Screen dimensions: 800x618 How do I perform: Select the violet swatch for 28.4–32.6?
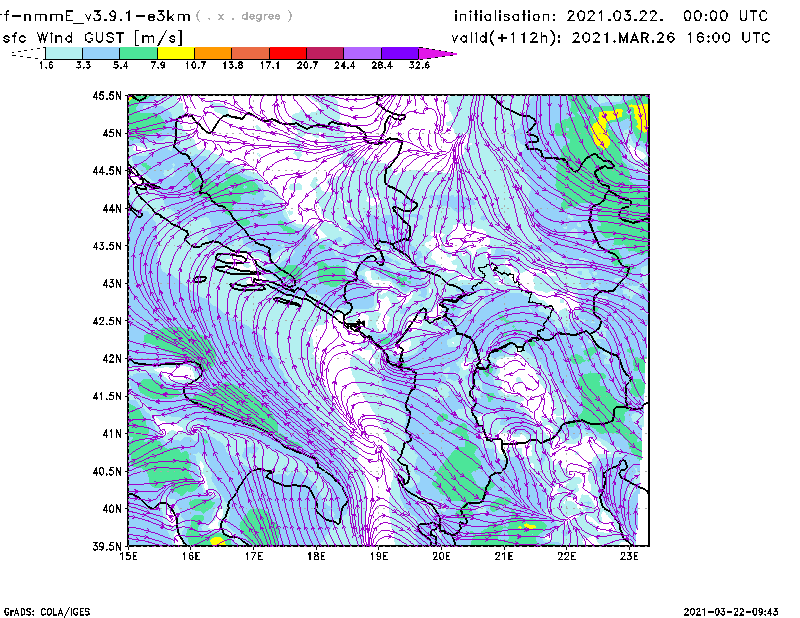click(400, 53)
